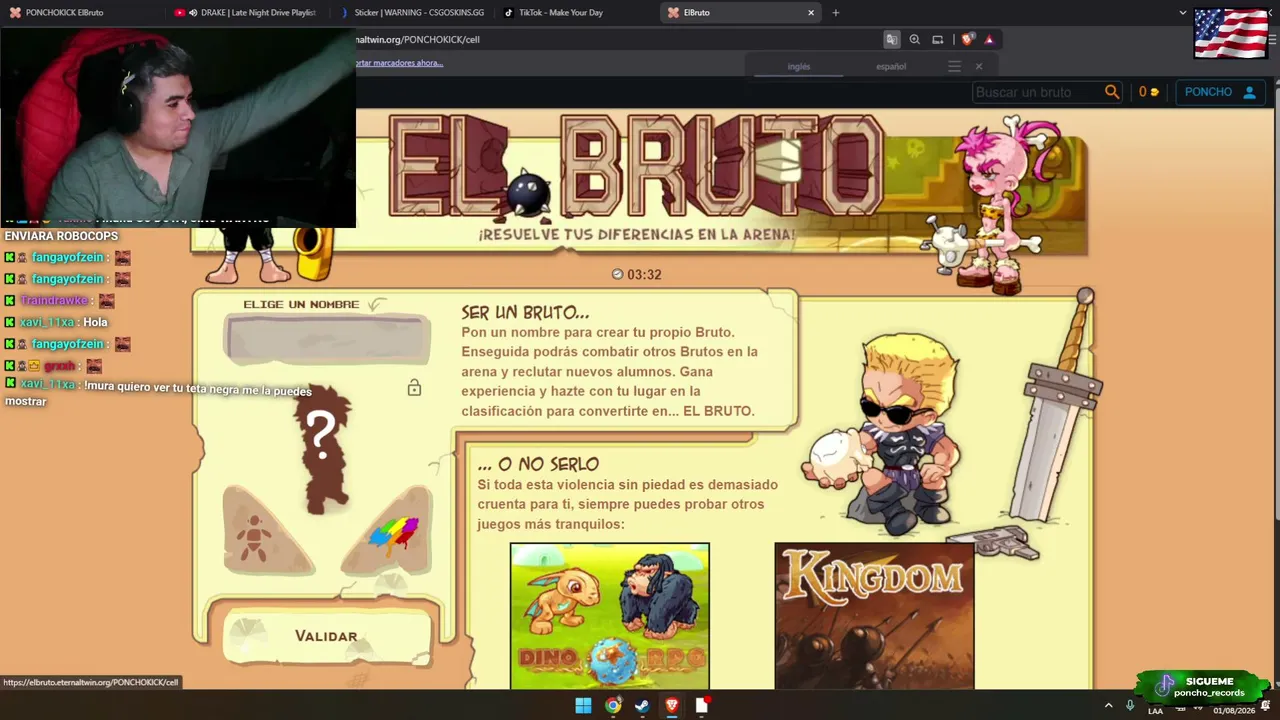Select inglés in the translate popup

[x=799, y=67]
